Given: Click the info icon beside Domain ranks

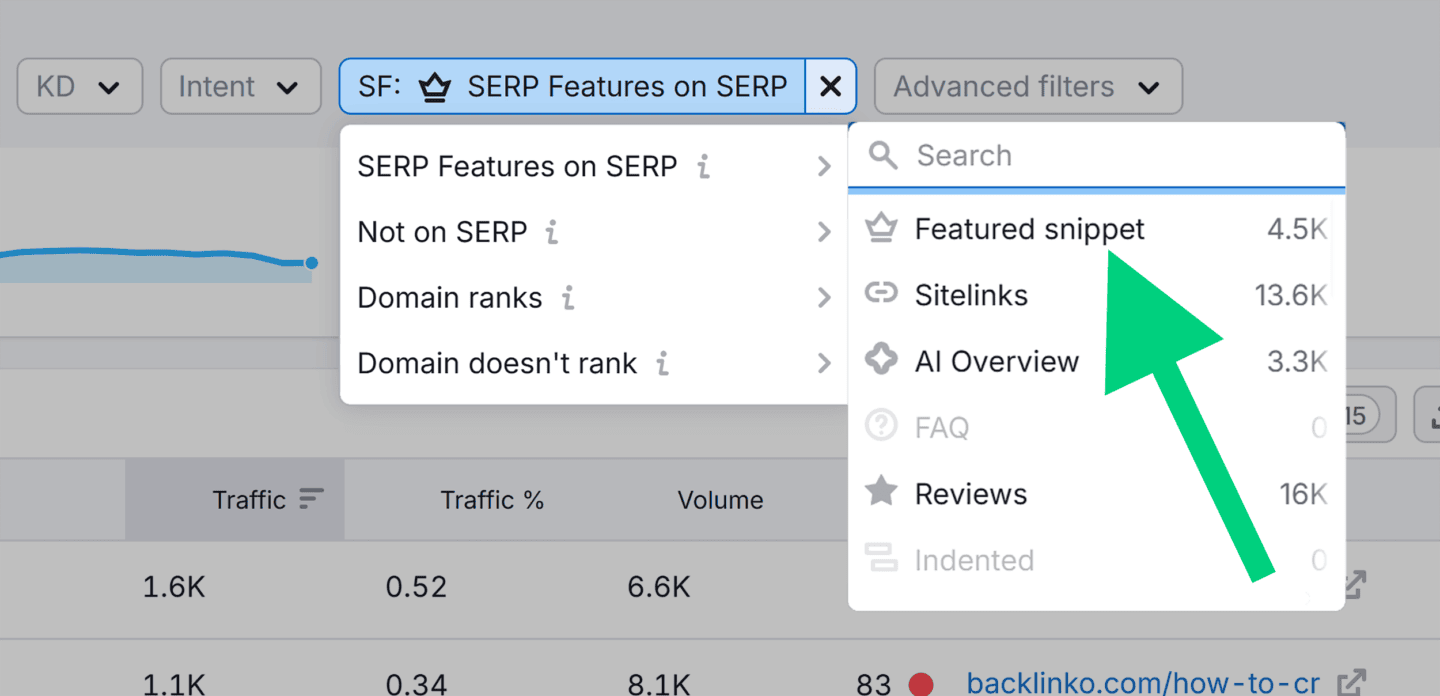Looking at the screenshot, I should tap(567, 298).
